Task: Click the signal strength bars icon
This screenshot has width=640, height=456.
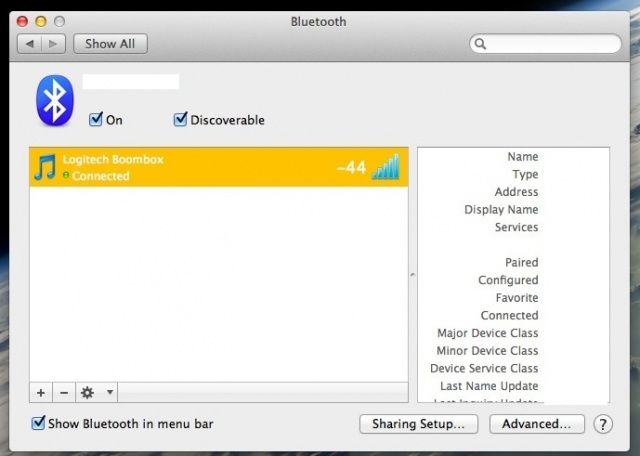Action: click(x=385, y=167)
